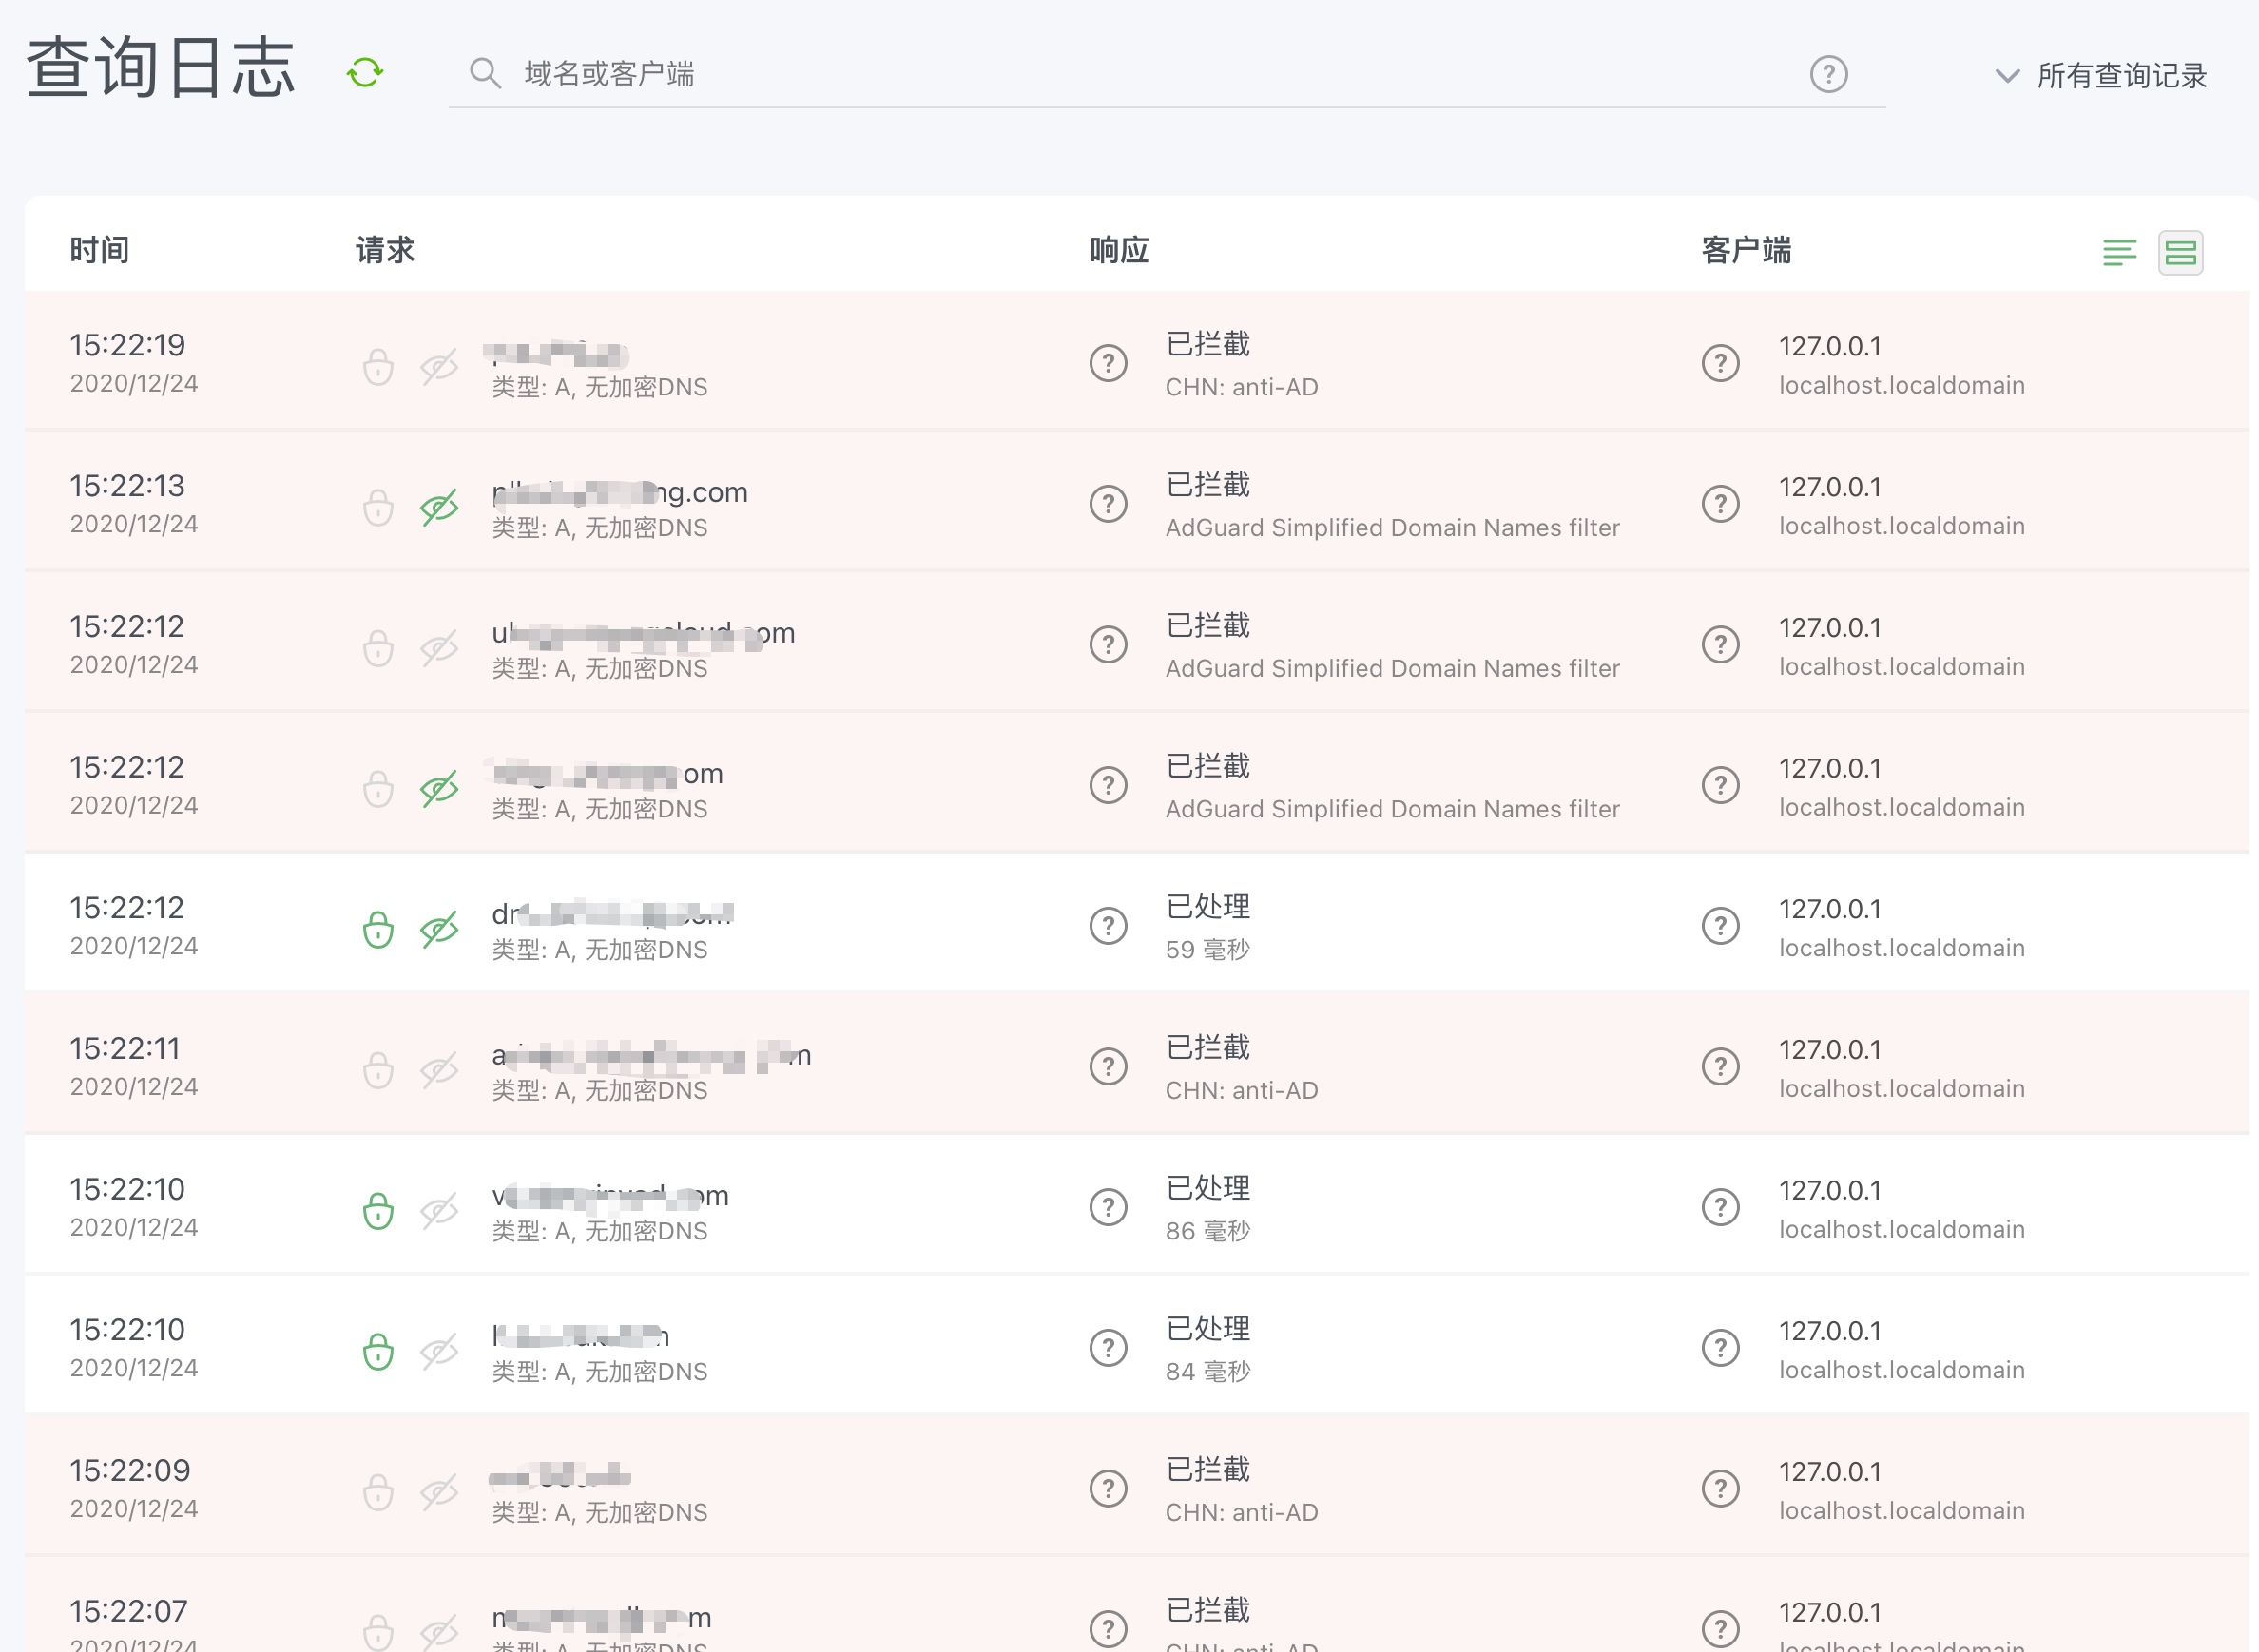Click the green refresh icon beside 查询日志
The height and width of the screenshot is (1652, 2259).
click(x=365, y=73)
